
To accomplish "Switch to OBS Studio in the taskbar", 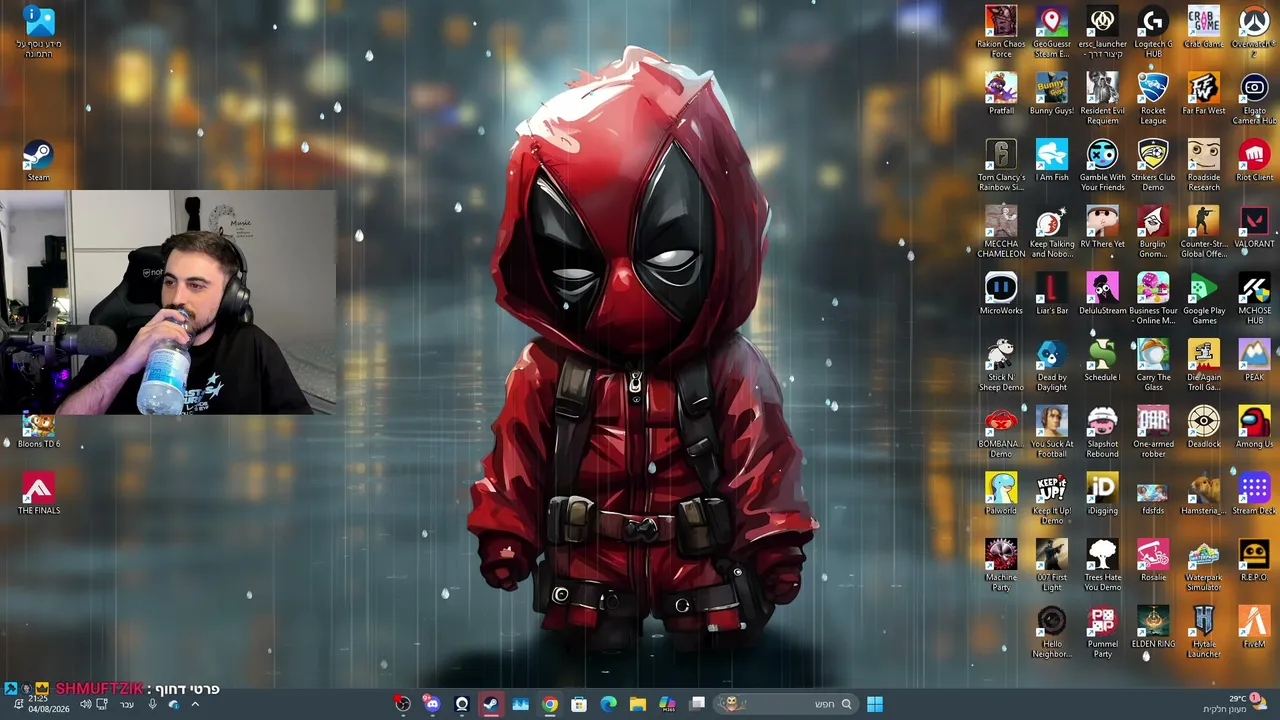I will [402, 704].
